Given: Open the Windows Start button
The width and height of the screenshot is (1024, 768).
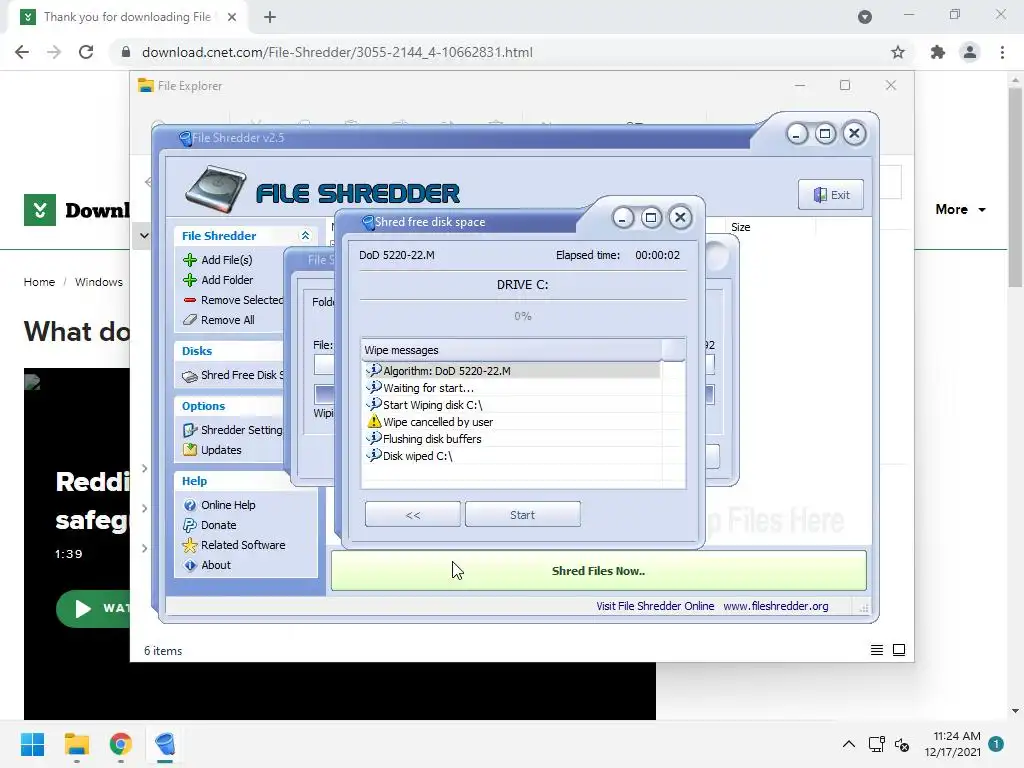Looking at the screenshot, I should point(32,744).
